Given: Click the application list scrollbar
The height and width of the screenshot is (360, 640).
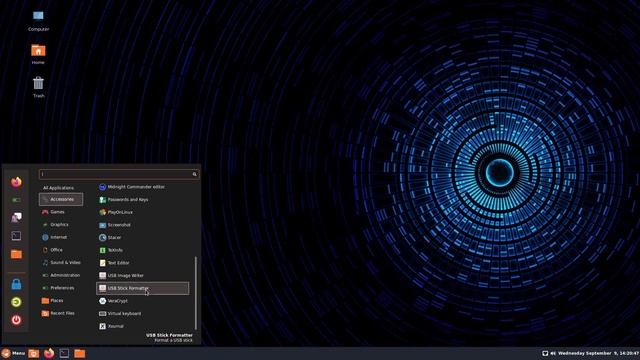Looking at the screenshot, I should (196, 293).
